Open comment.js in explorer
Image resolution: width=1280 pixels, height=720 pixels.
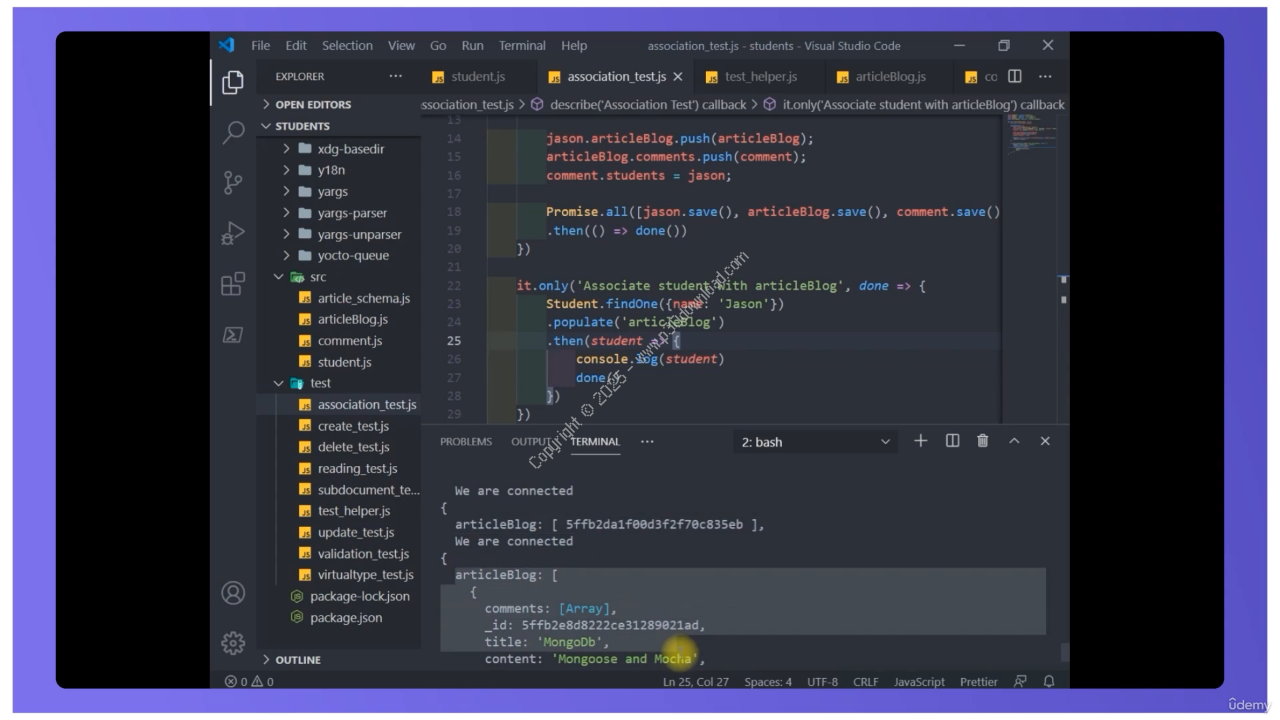349,340
